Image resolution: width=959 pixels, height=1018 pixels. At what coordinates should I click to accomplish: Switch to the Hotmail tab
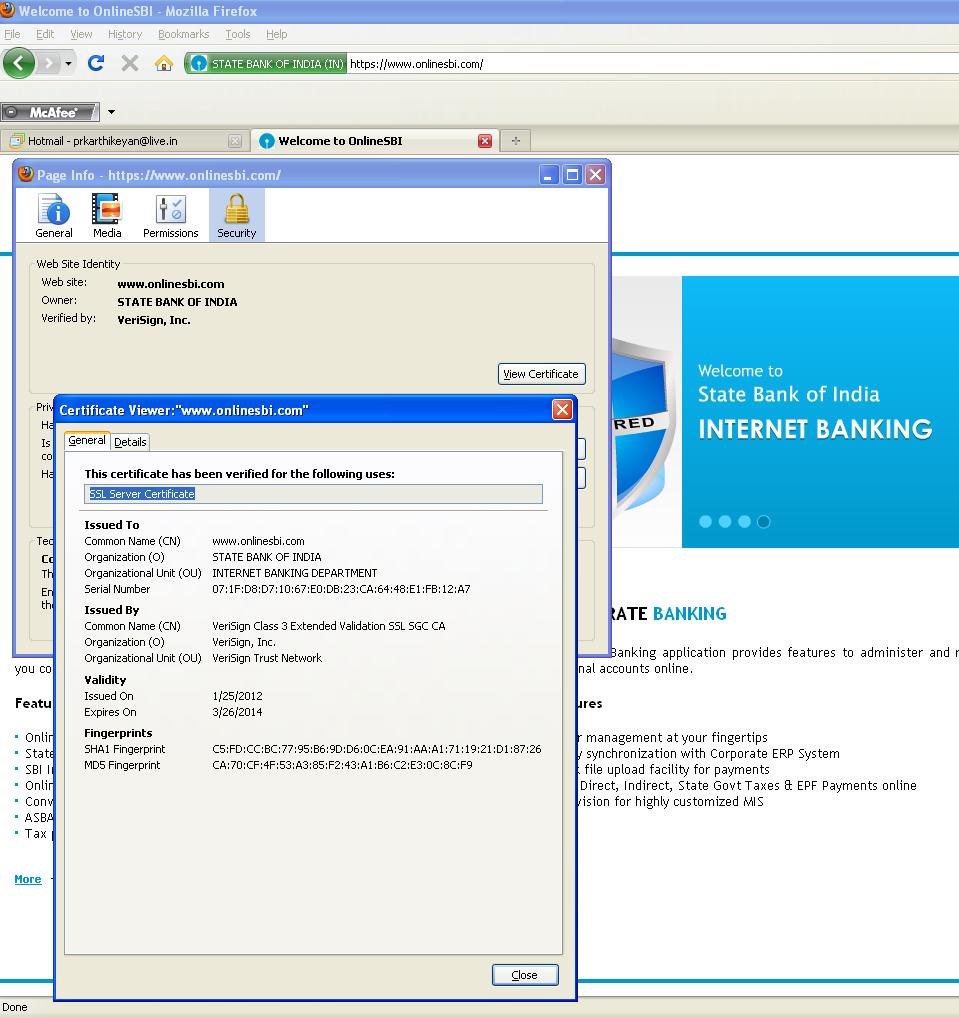(123, 141)
